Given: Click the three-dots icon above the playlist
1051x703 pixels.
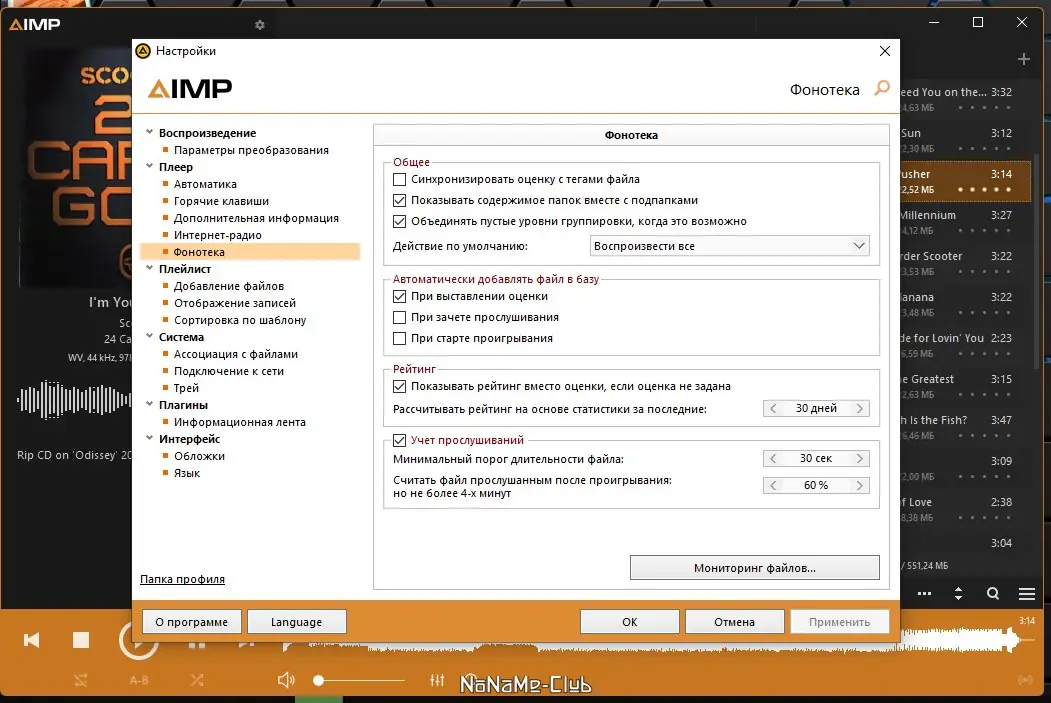Looking at the screenshot, I should [x=925, y=593].
